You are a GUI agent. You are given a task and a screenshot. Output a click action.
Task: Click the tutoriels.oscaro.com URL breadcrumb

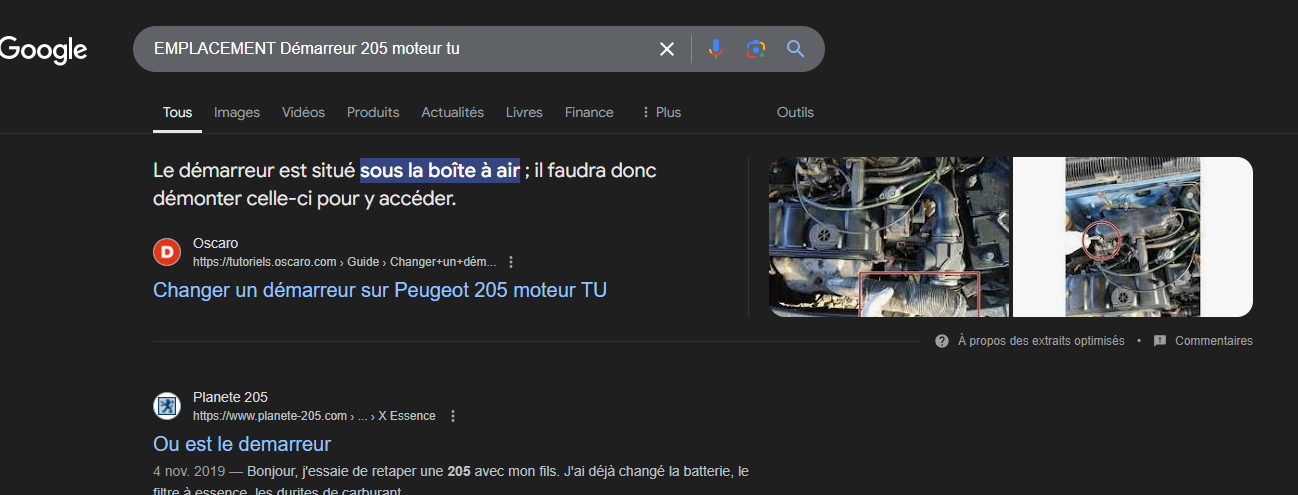pyautogui.click(x=345, y=262)
